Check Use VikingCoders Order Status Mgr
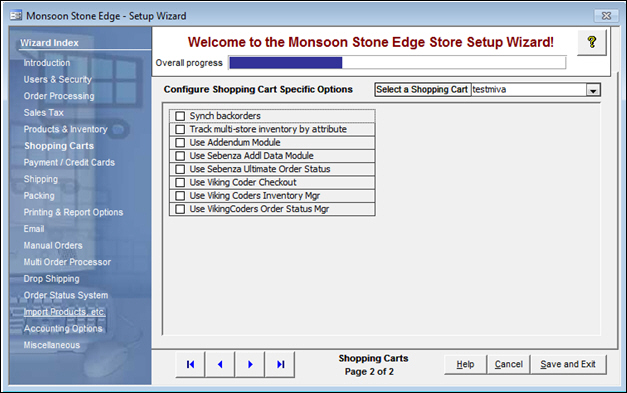Viewport: 627px width, 393px height. click(180, 209)
